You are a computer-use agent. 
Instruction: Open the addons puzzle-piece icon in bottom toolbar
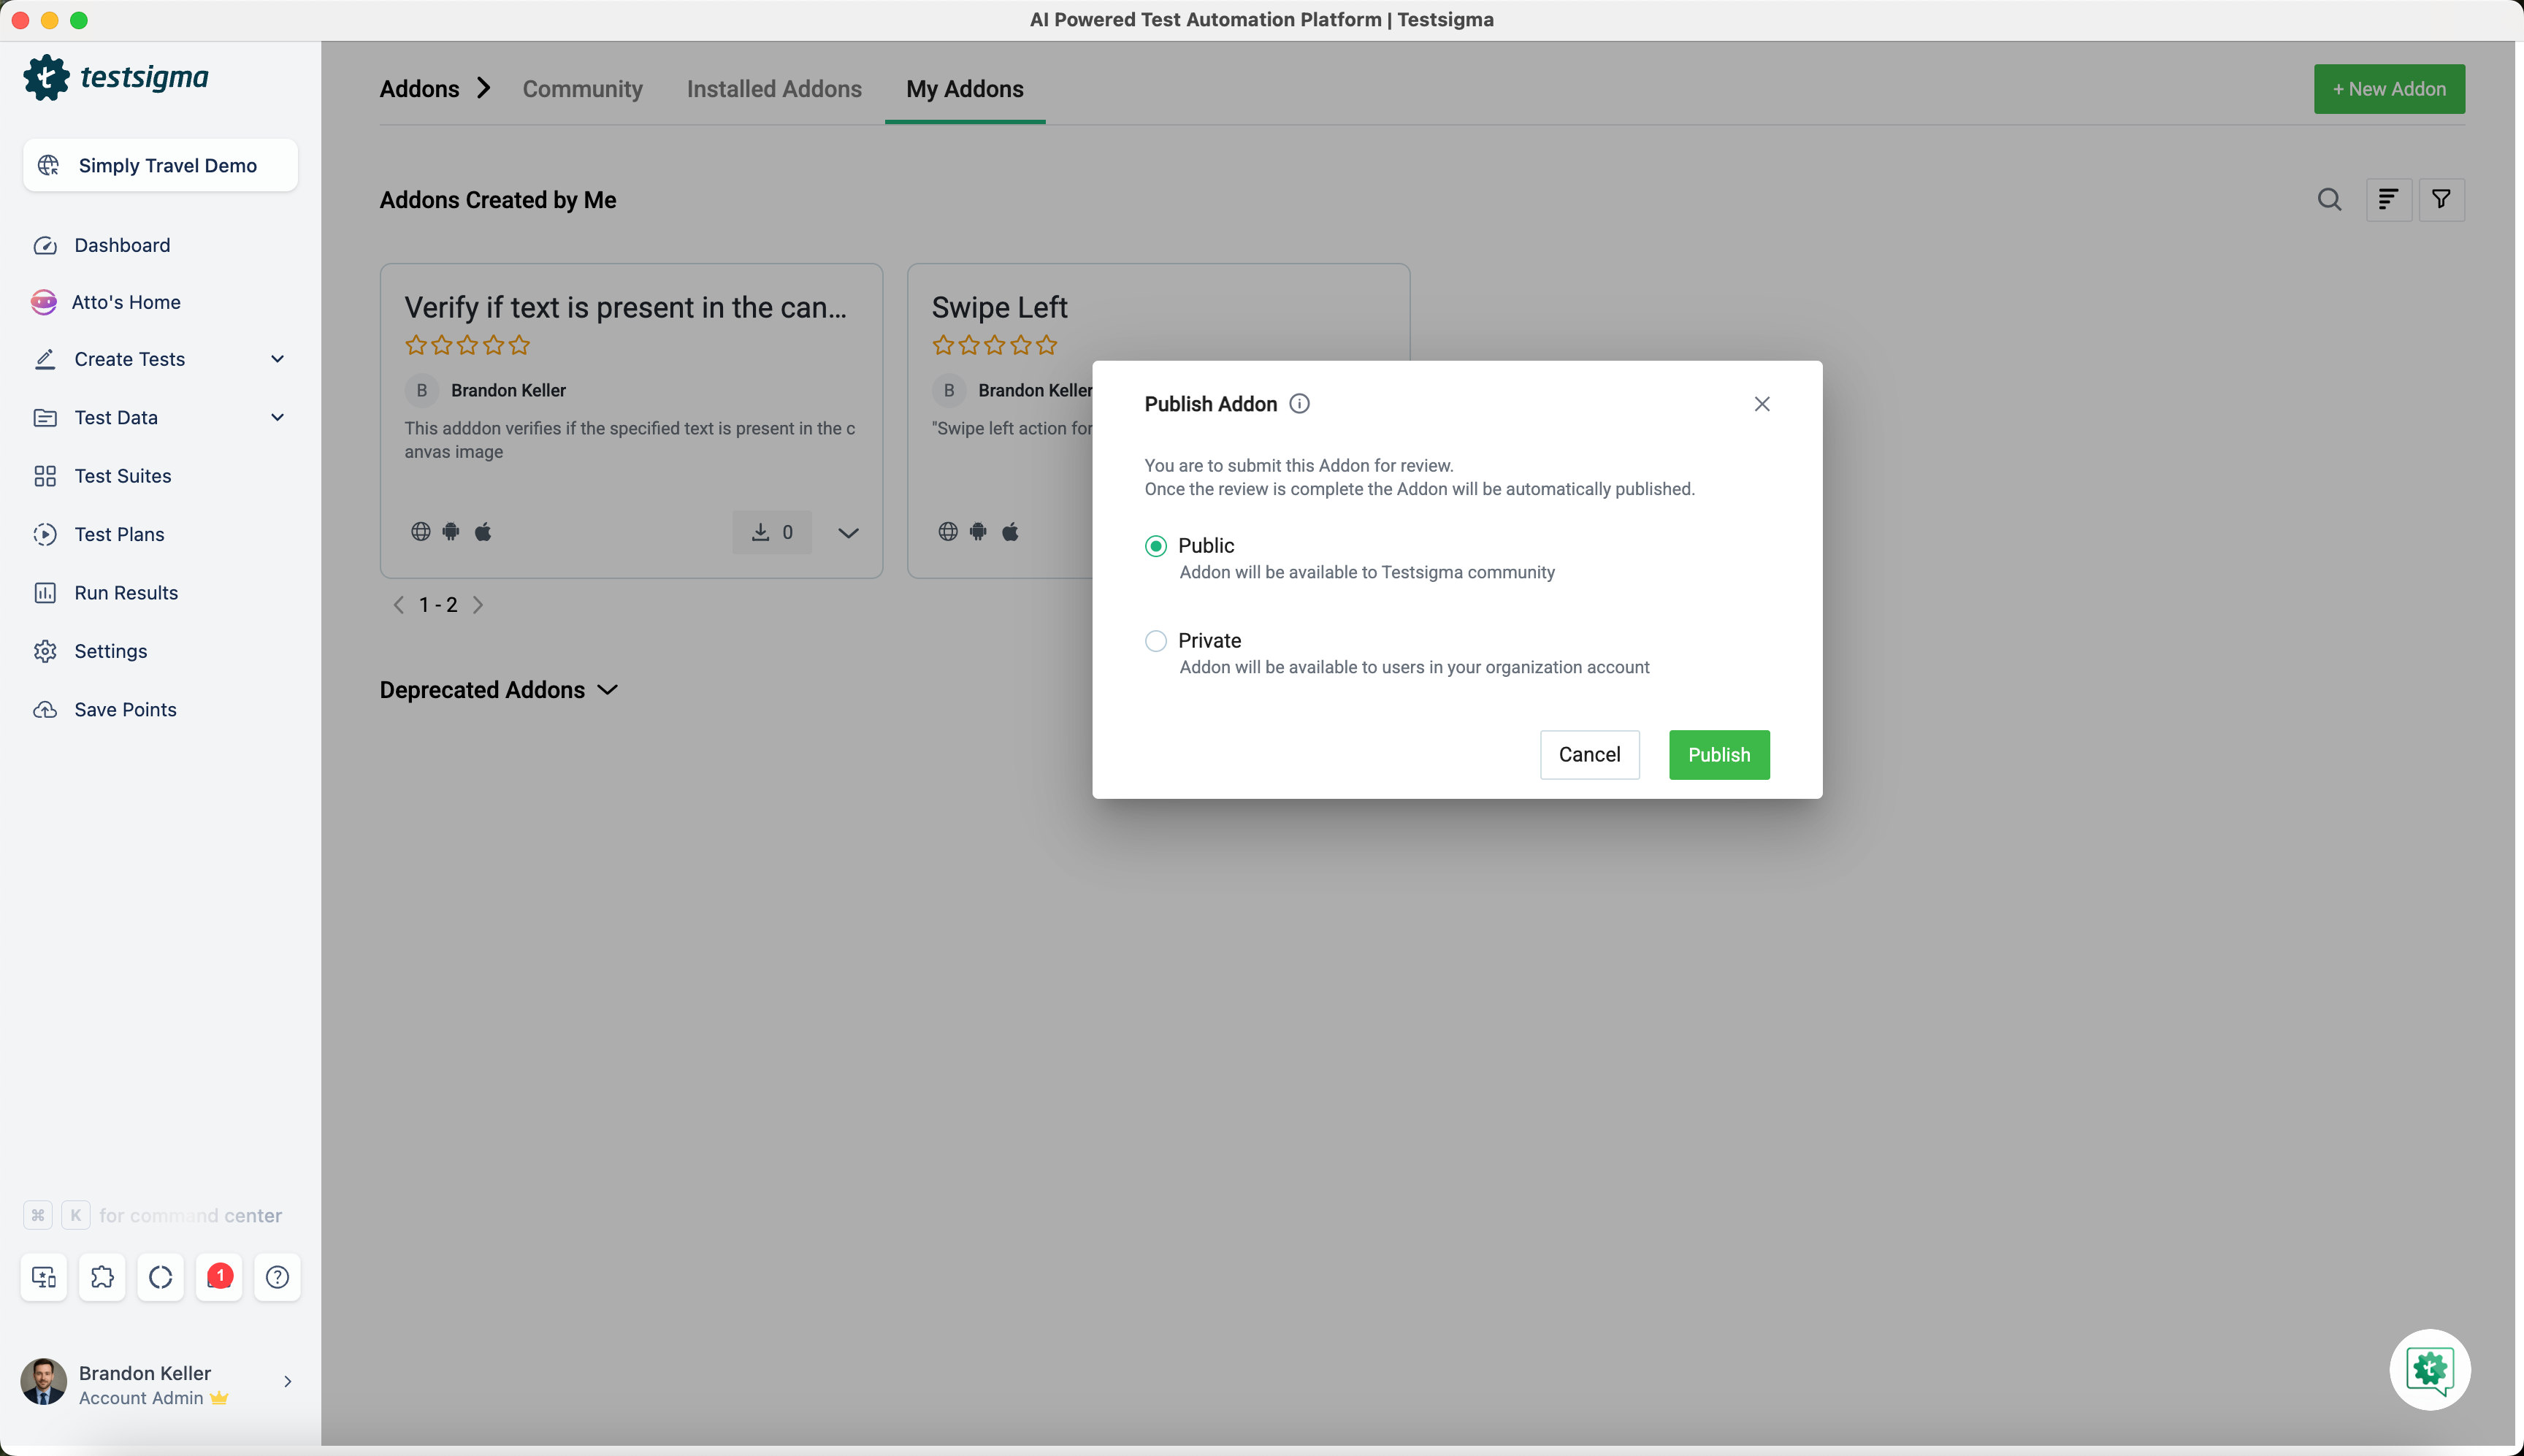[x=103, y=1277]
